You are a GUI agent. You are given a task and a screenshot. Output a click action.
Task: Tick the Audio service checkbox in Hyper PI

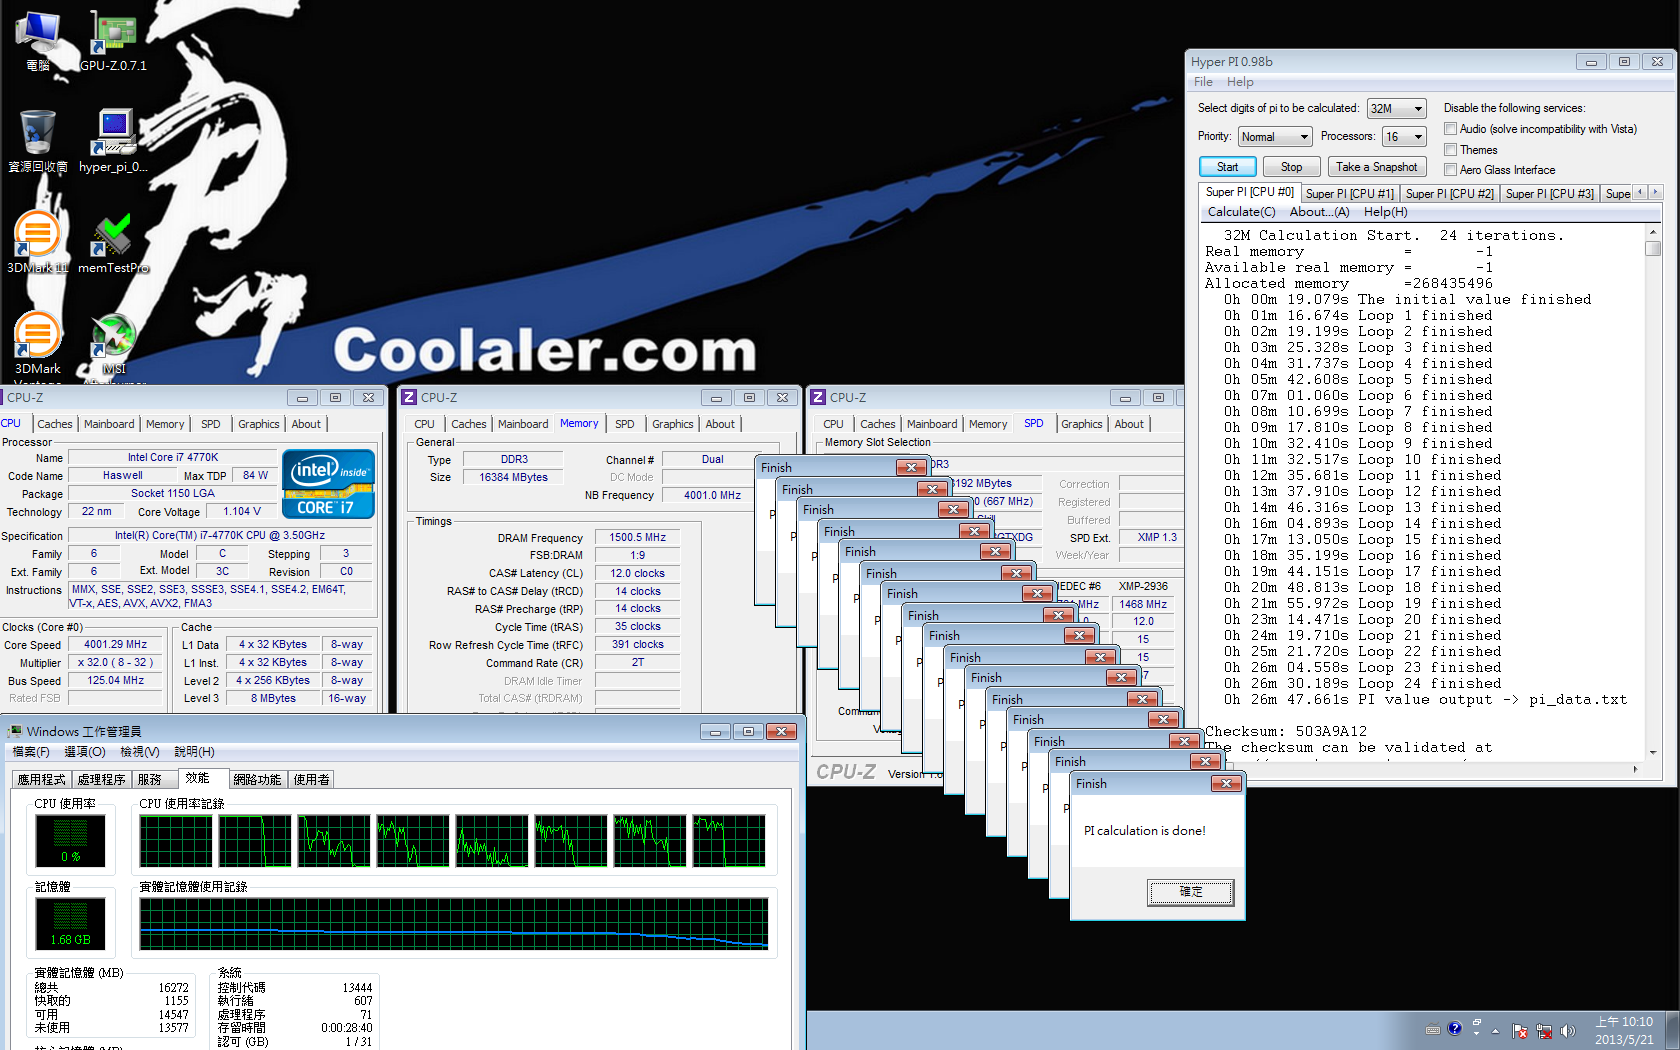[1450, 129]
